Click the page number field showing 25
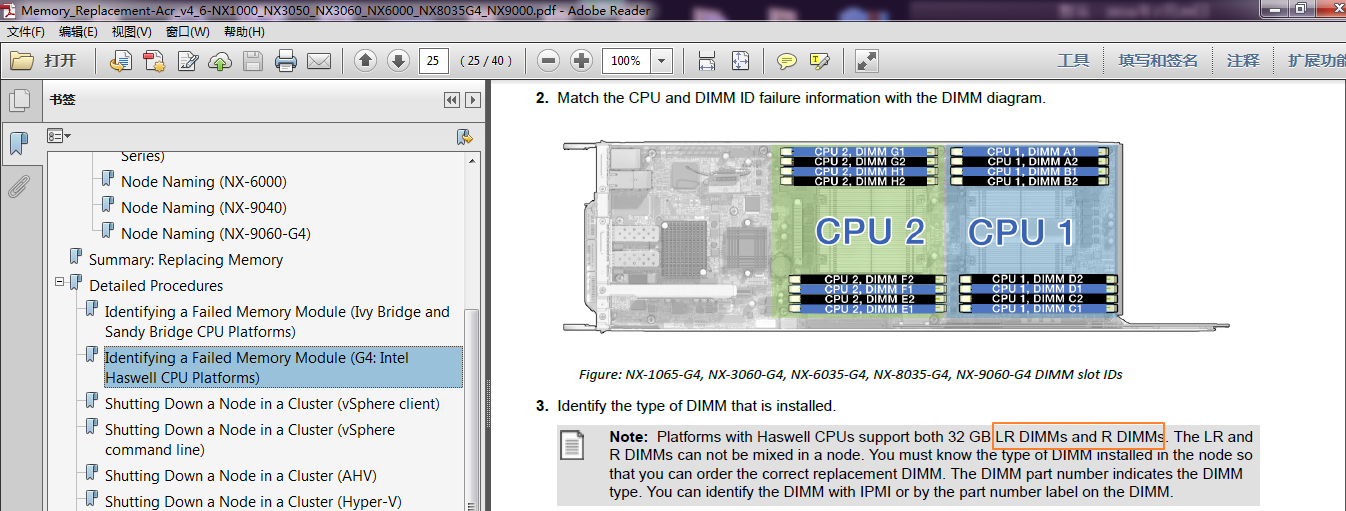 434,61
